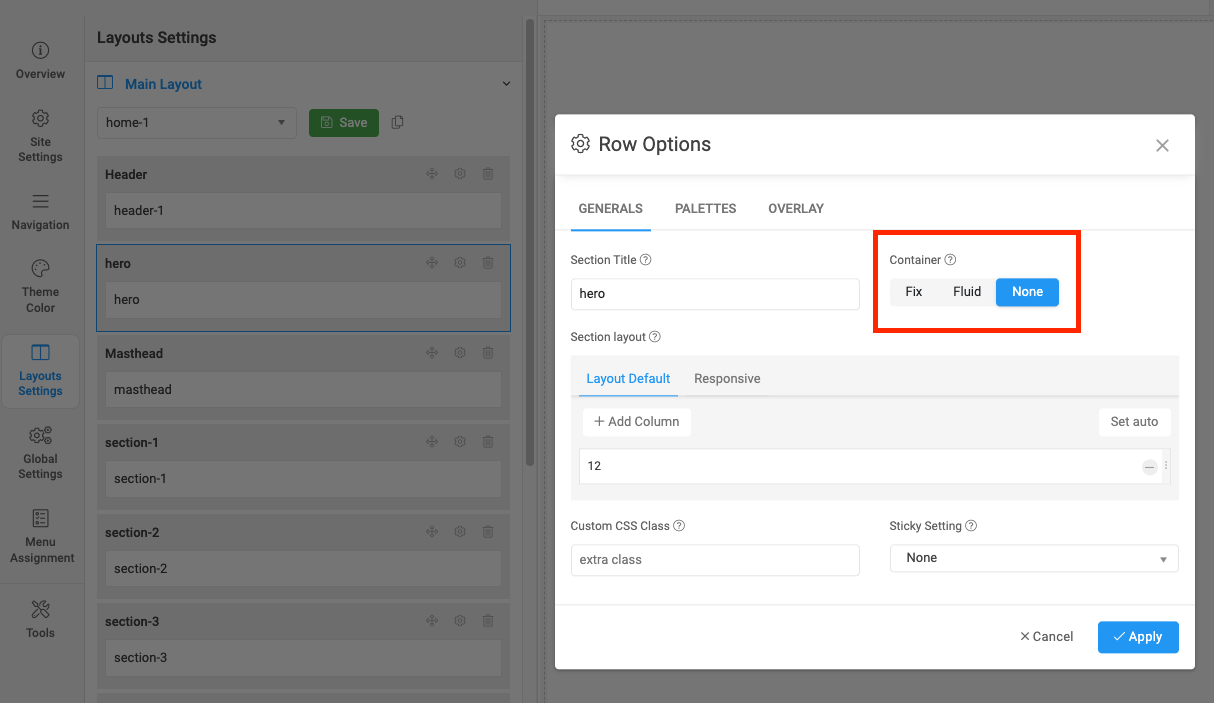Open the Sticky Setting dropdown
Screen dimensions: 1214x703
tap(1033, 558)
